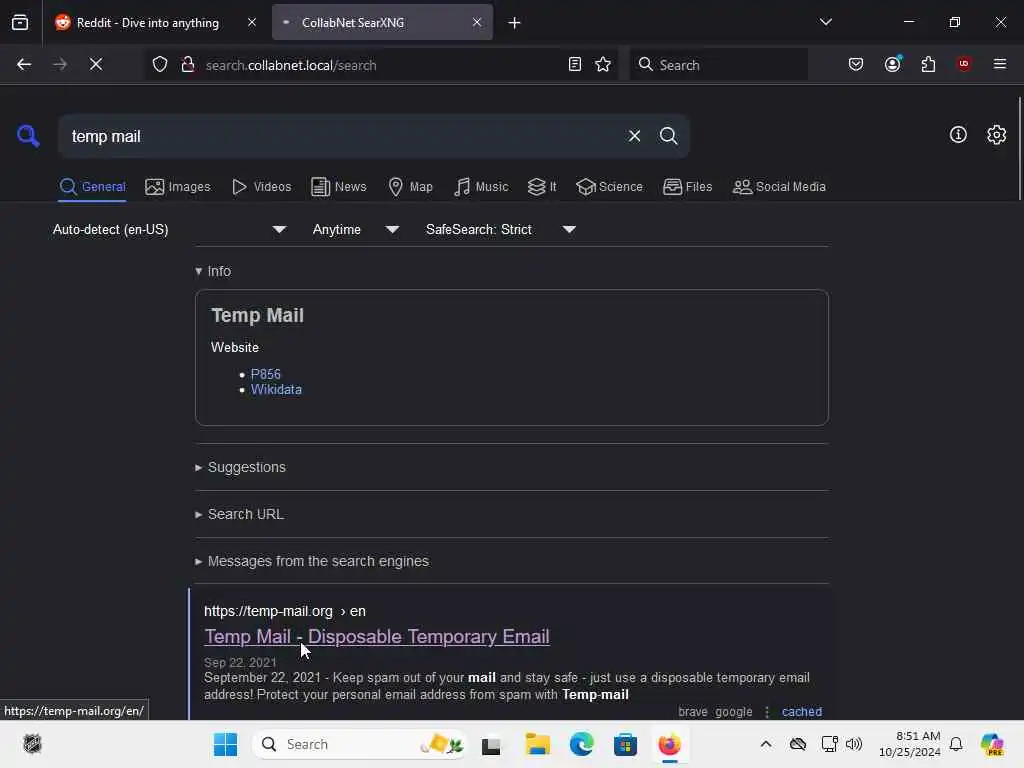Open Microsoft Store from taskbar

[x=625, y=744]
